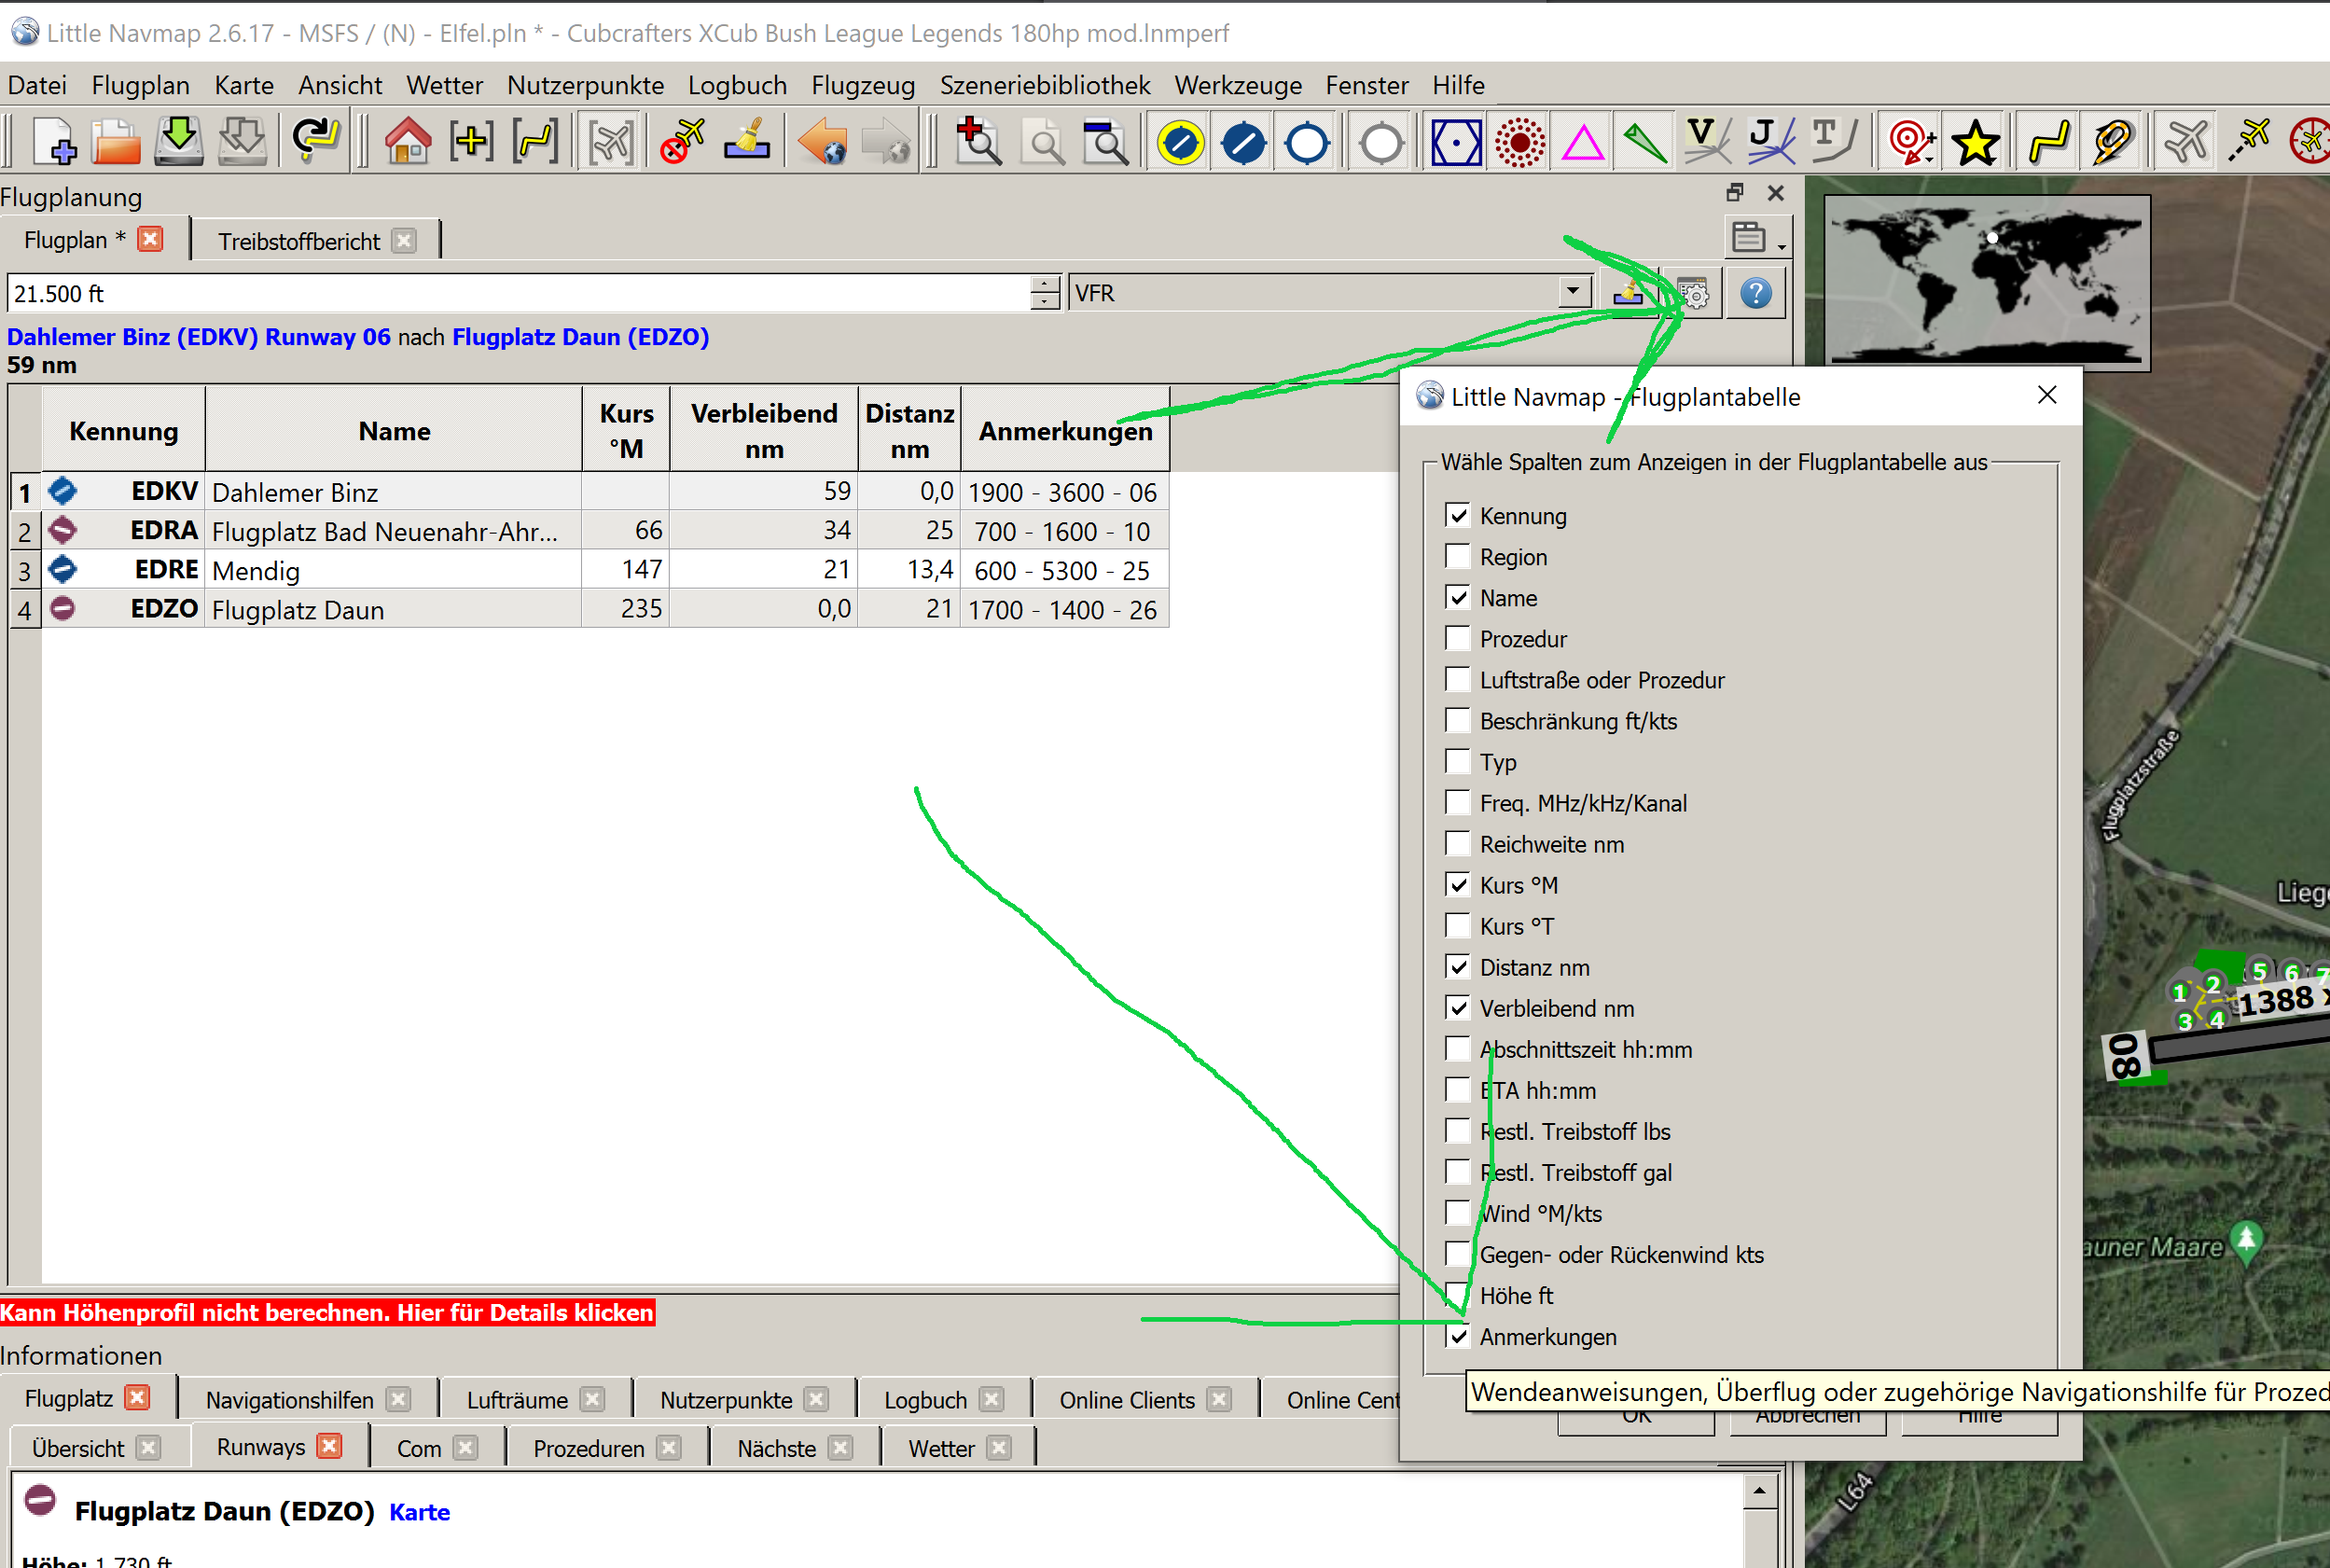Toggle the Victor airways V icon
2330x1568 pixels.
coord(1706,141)
